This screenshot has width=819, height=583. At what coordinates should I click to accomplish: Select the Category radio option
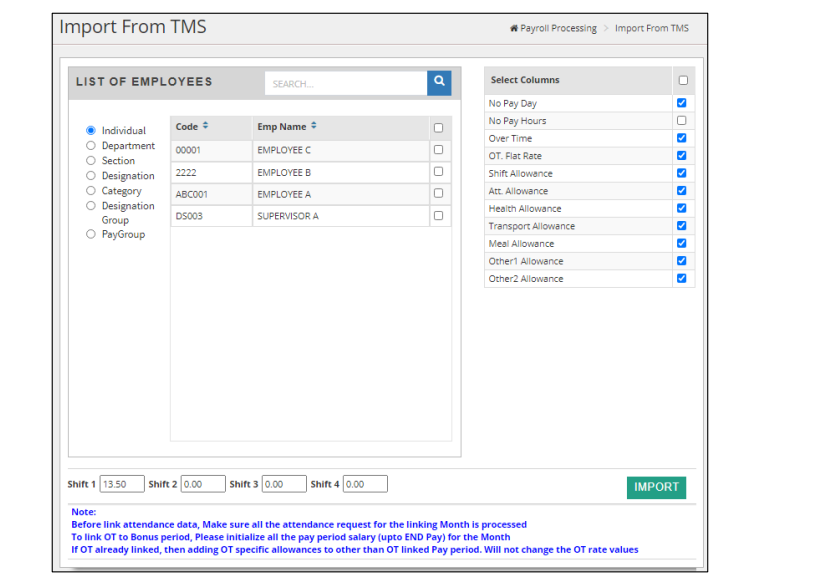[91, 190]
